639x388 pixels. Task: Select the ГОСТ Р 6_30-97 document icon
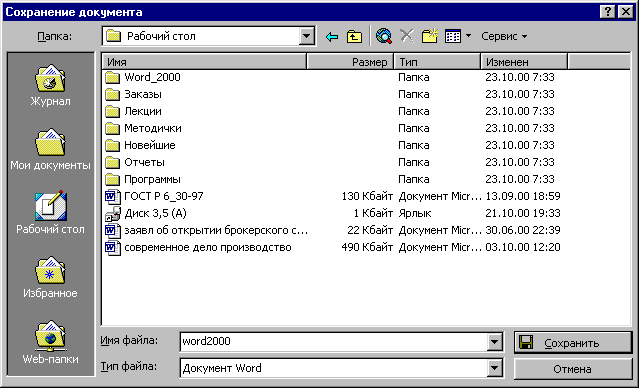point(113,197)
